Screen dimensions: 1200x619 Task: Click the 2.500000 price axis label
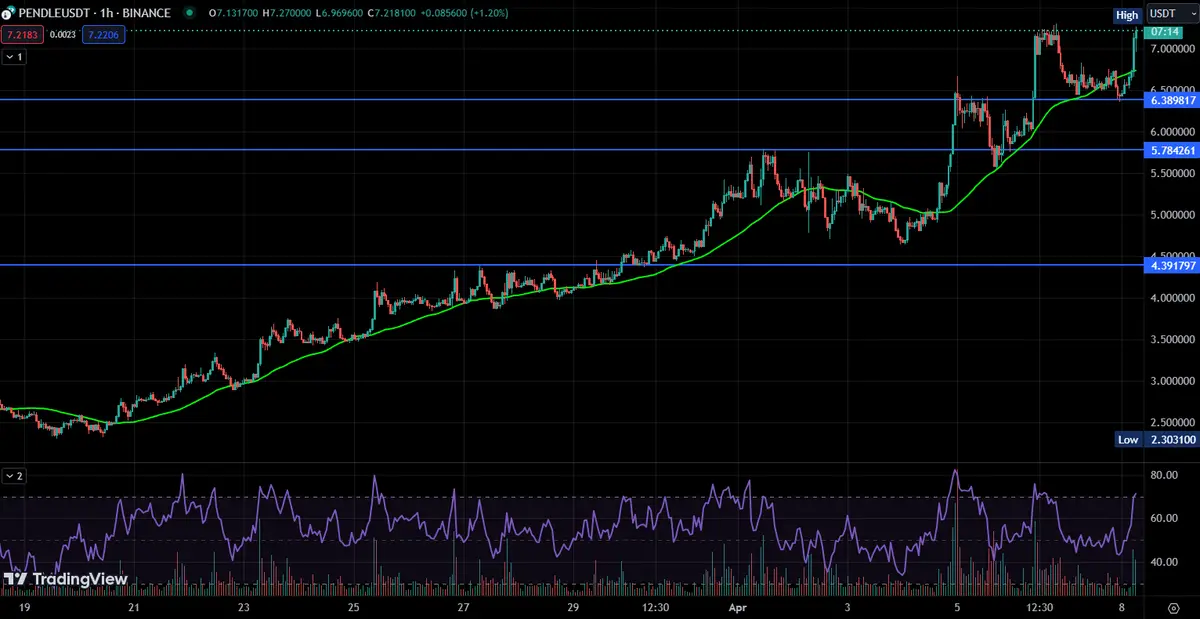(1172, 423)
